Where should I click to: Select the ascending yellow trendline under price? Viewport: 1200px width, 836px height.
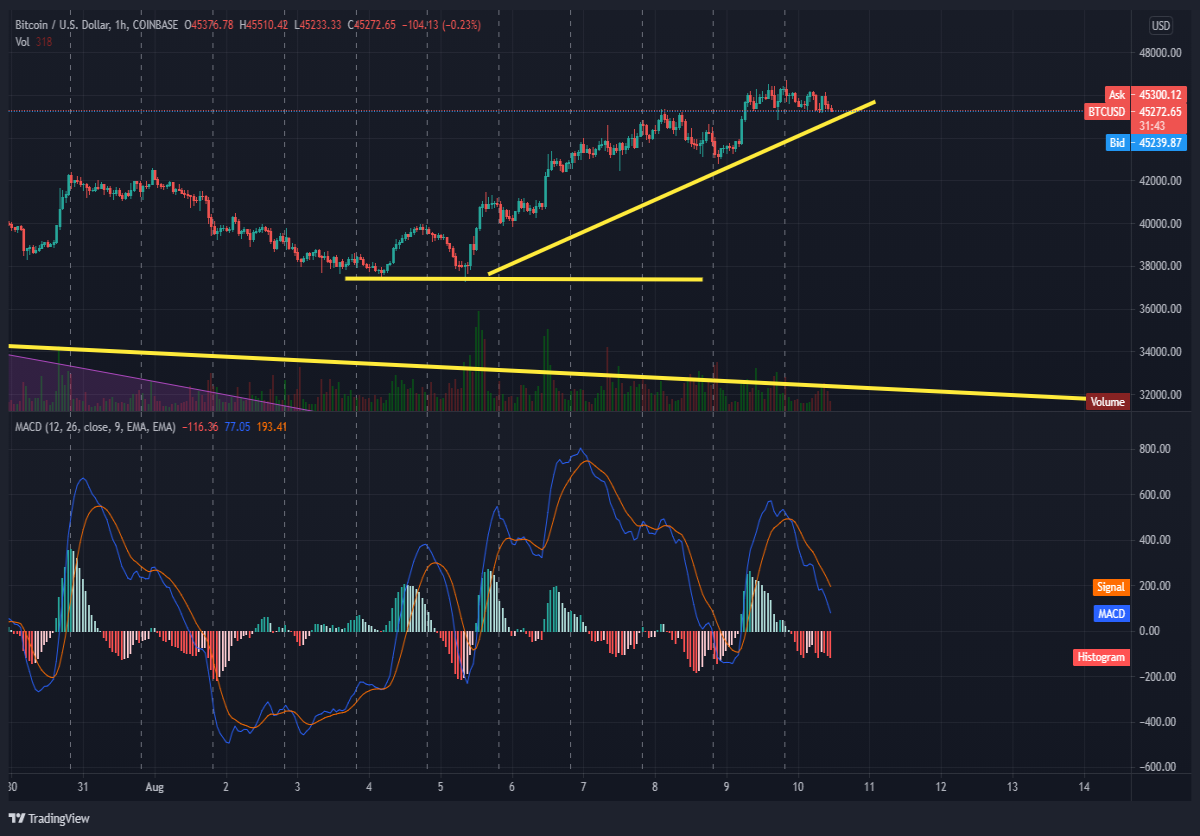click(x=682, y=188)
